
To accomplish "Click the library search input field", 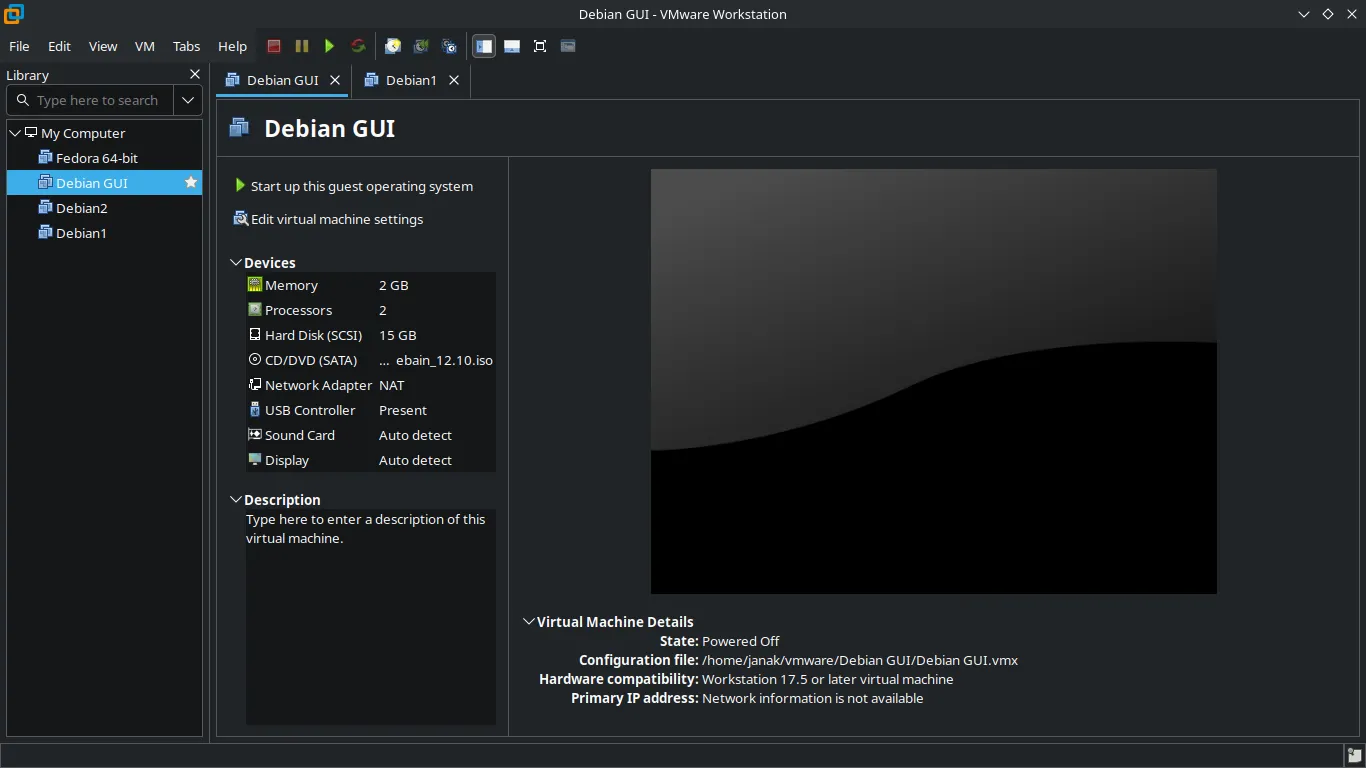I will tap(97, 100).
